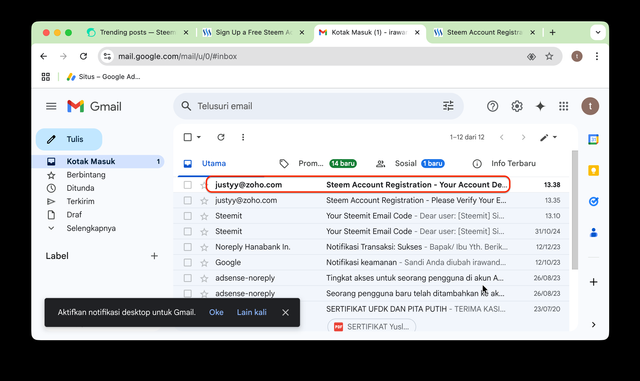Go to older emails page arrow
The height and width of the screenshot is (381, 640).
(523, 137)
